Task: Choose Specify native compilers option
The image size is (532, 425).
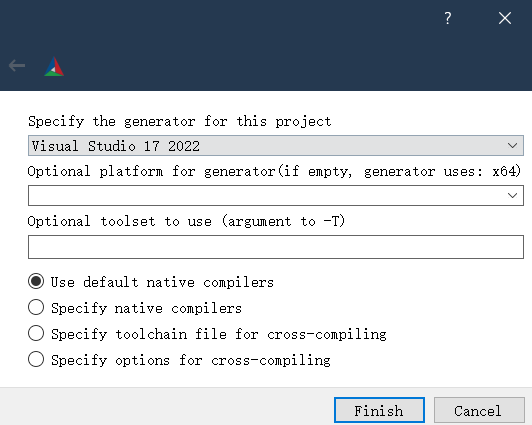Action: click(135, 308)
